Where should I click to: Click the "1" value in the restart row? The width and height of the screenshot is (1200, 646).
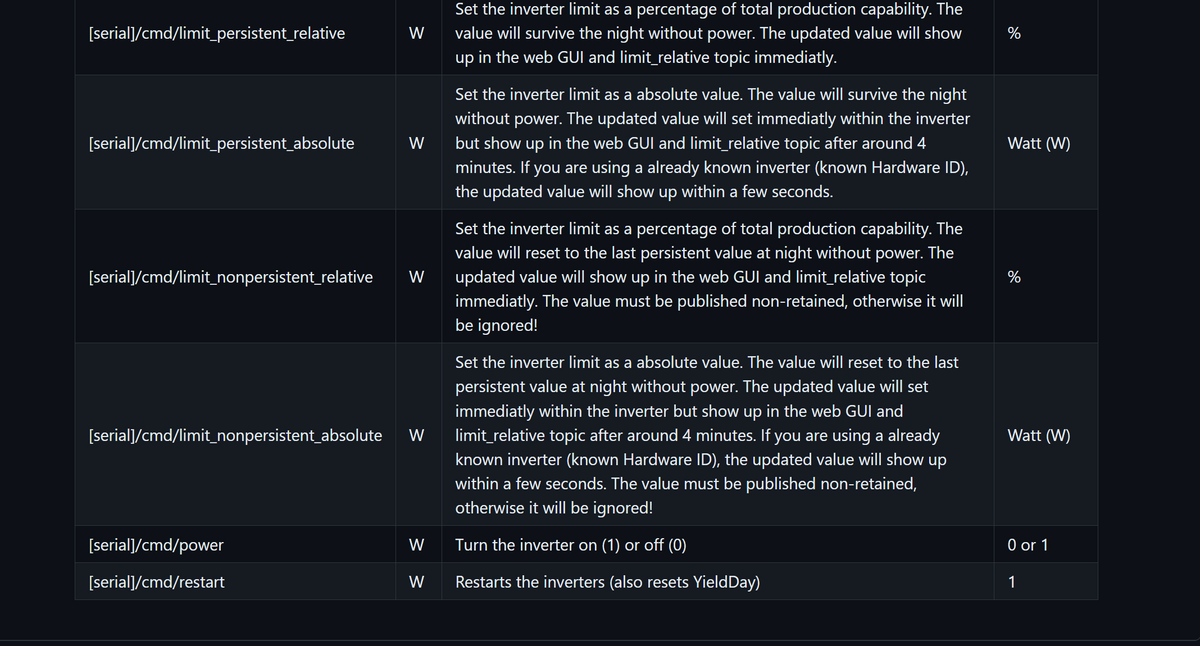point(1012,582)
